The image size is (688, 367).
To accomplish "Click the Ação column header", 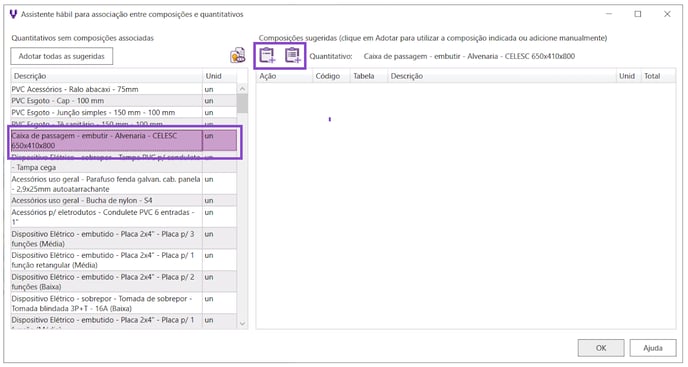I will [284, 76].
